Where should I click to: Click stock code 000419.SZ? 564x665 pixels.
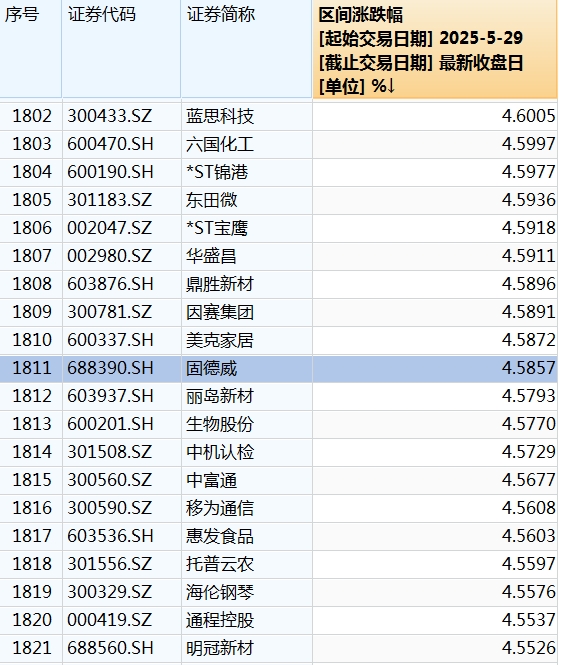point(109,620)
